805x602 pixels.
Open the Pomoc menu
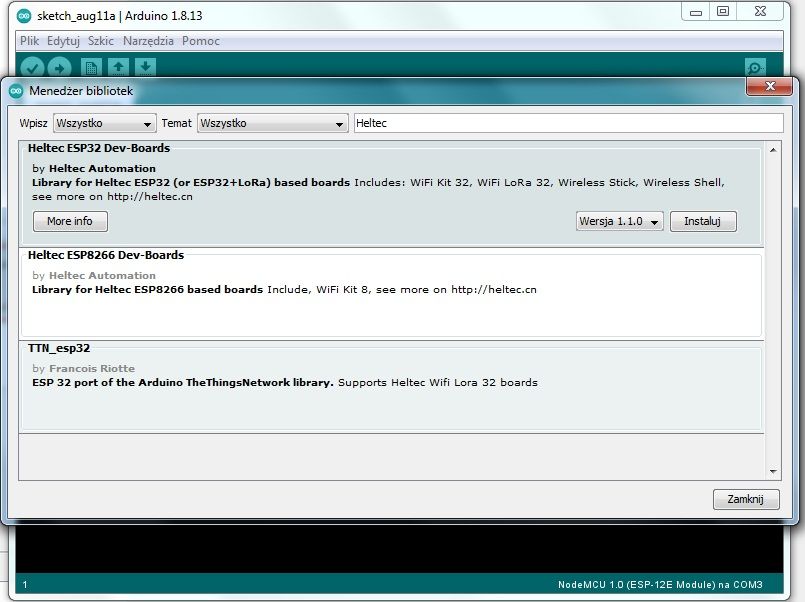click(201, 41)
